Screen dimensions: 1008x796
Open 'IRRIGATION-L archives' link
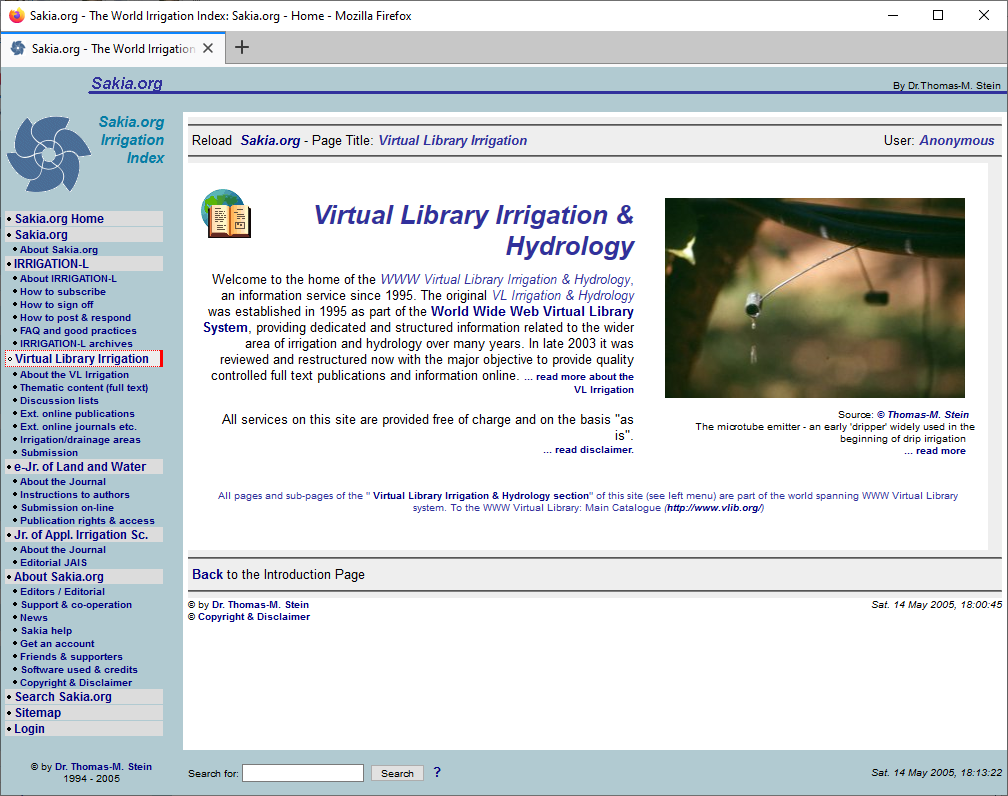[x=76, y=344]
